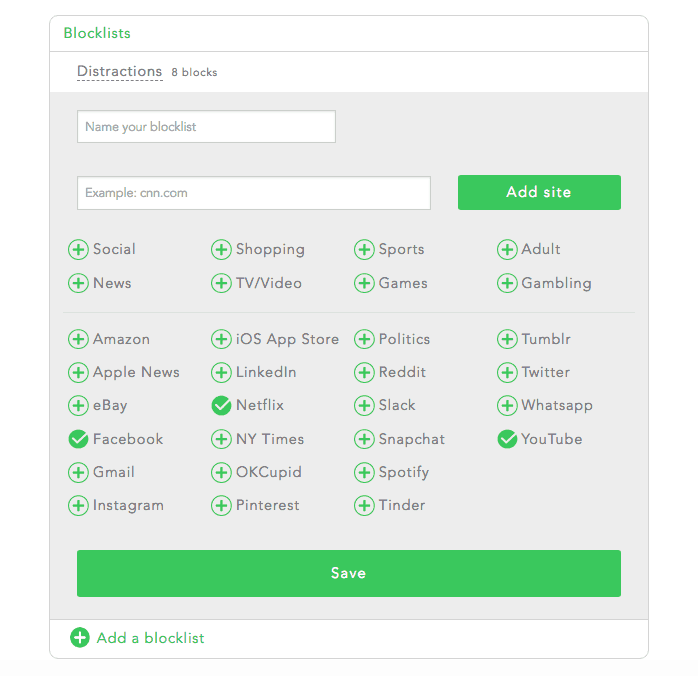Click the Add site button

tap(539, 192)
